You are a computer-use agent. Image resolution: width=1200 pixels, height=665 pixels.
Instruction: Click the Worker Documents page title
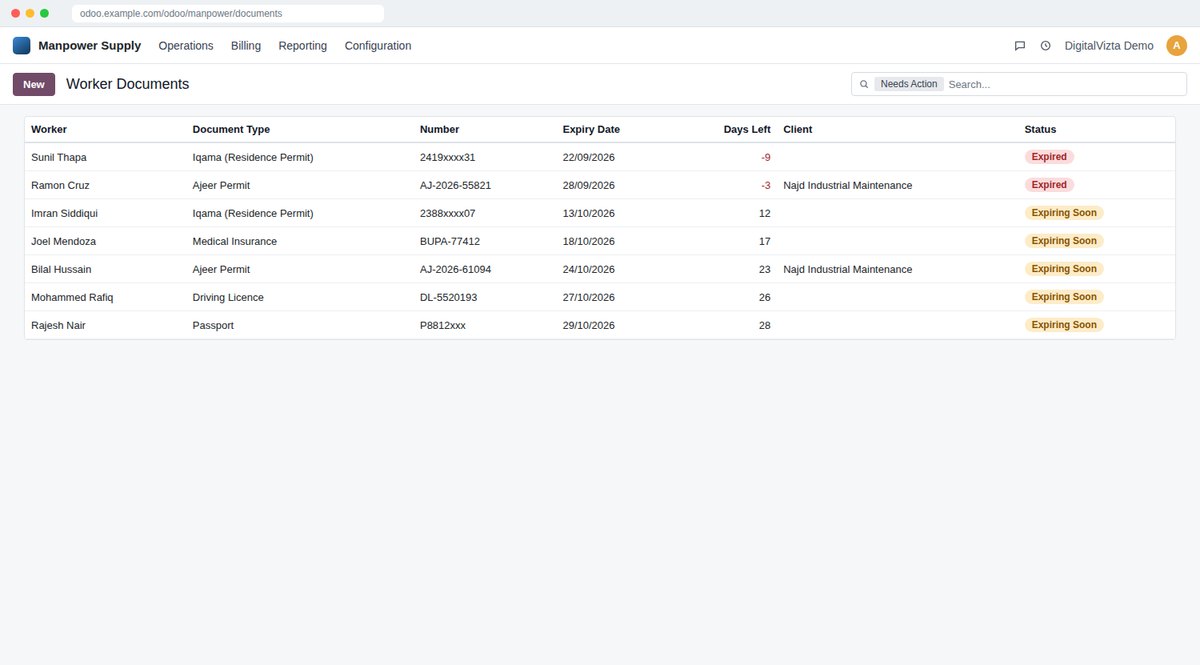pos(127,84)
